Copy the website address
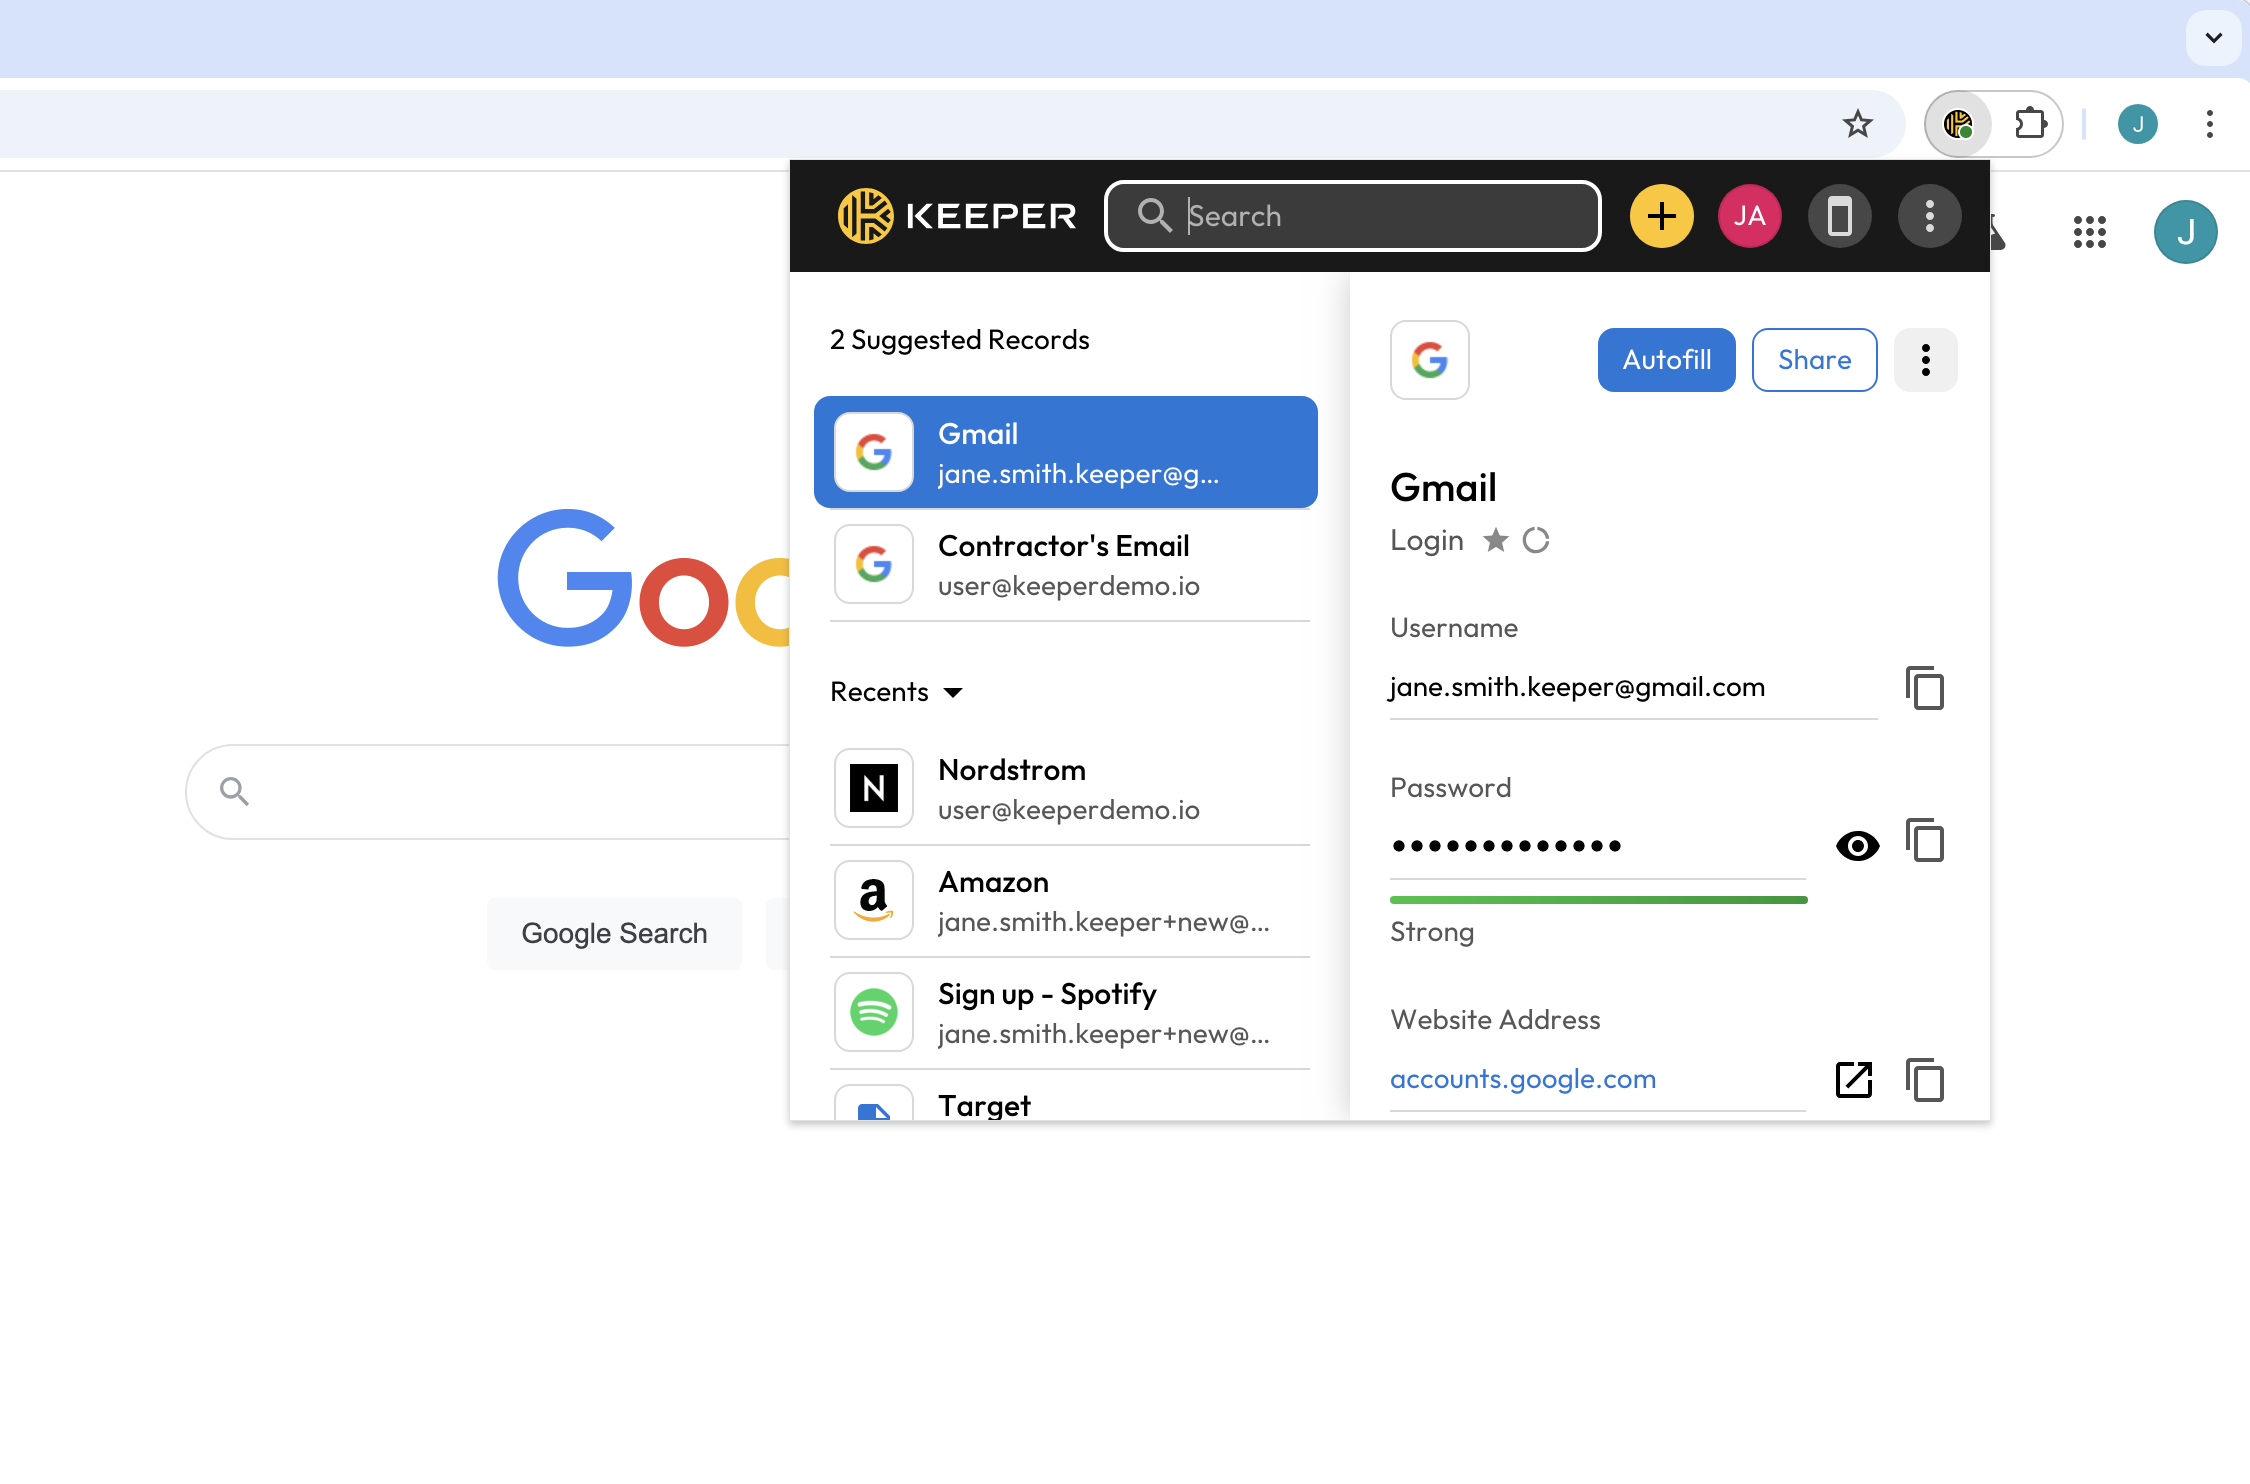 [x=1924, y=1080]
